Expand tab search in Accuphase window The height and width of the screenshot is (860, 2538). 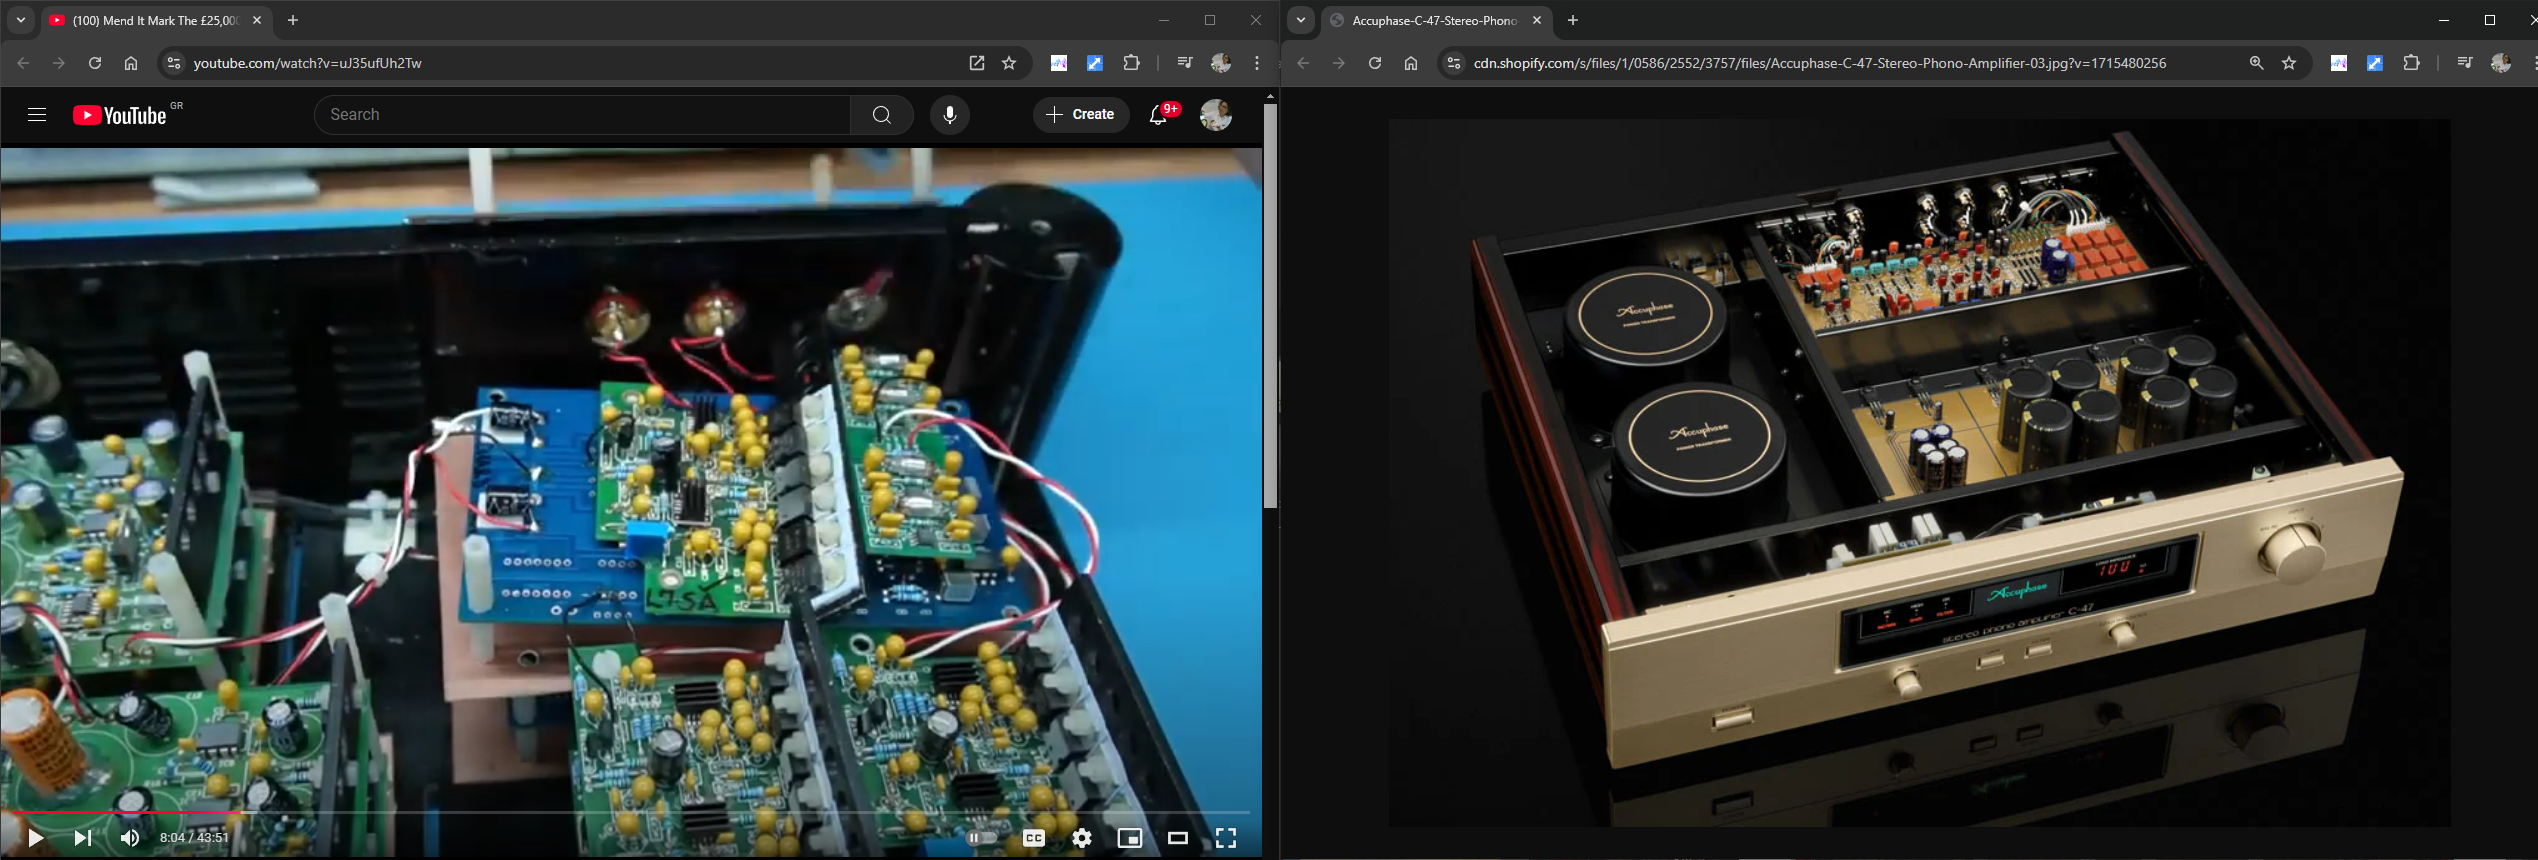click(1300, 20)
